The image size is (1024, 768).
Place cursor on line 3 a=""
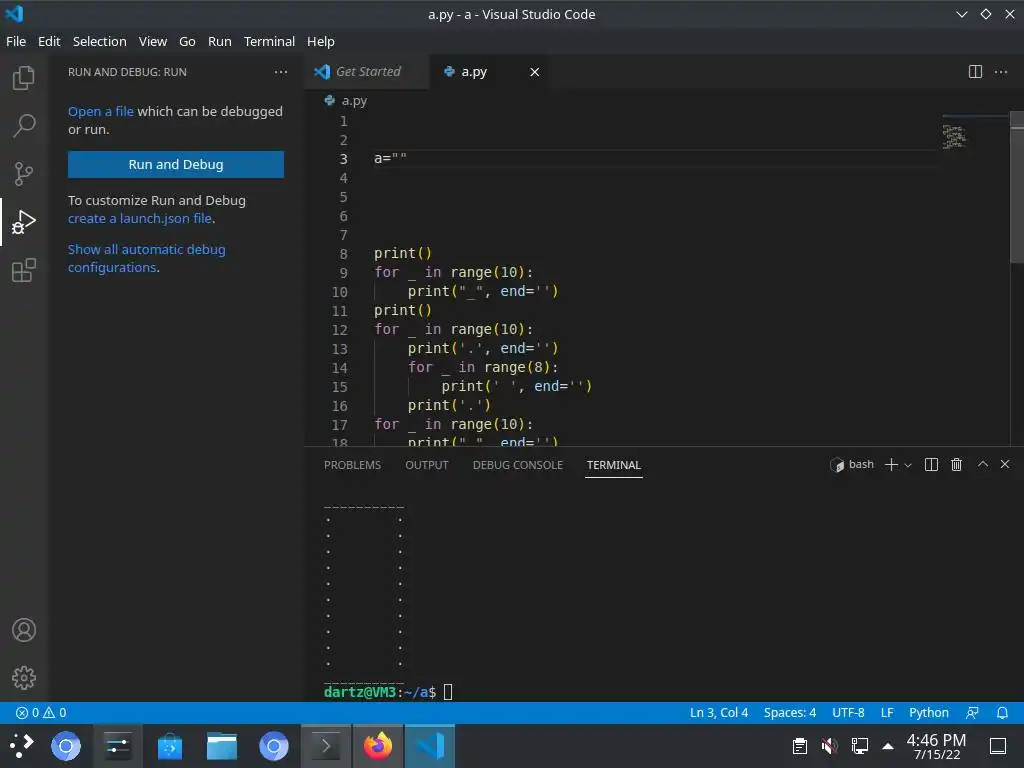point(390,159)
